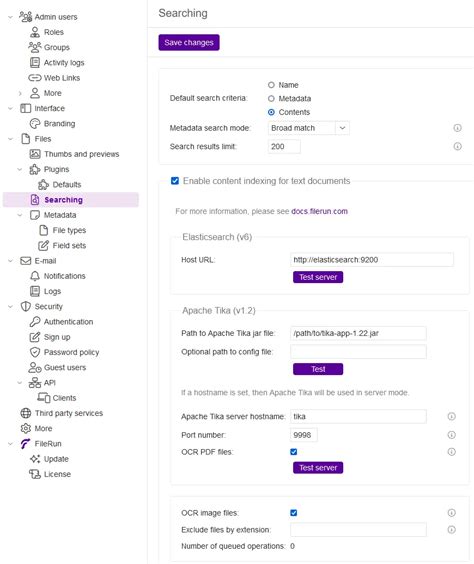Click the Password policy shield icon
Image resolution: width=474 pixels, height=564 pixels.
point(35,352)
